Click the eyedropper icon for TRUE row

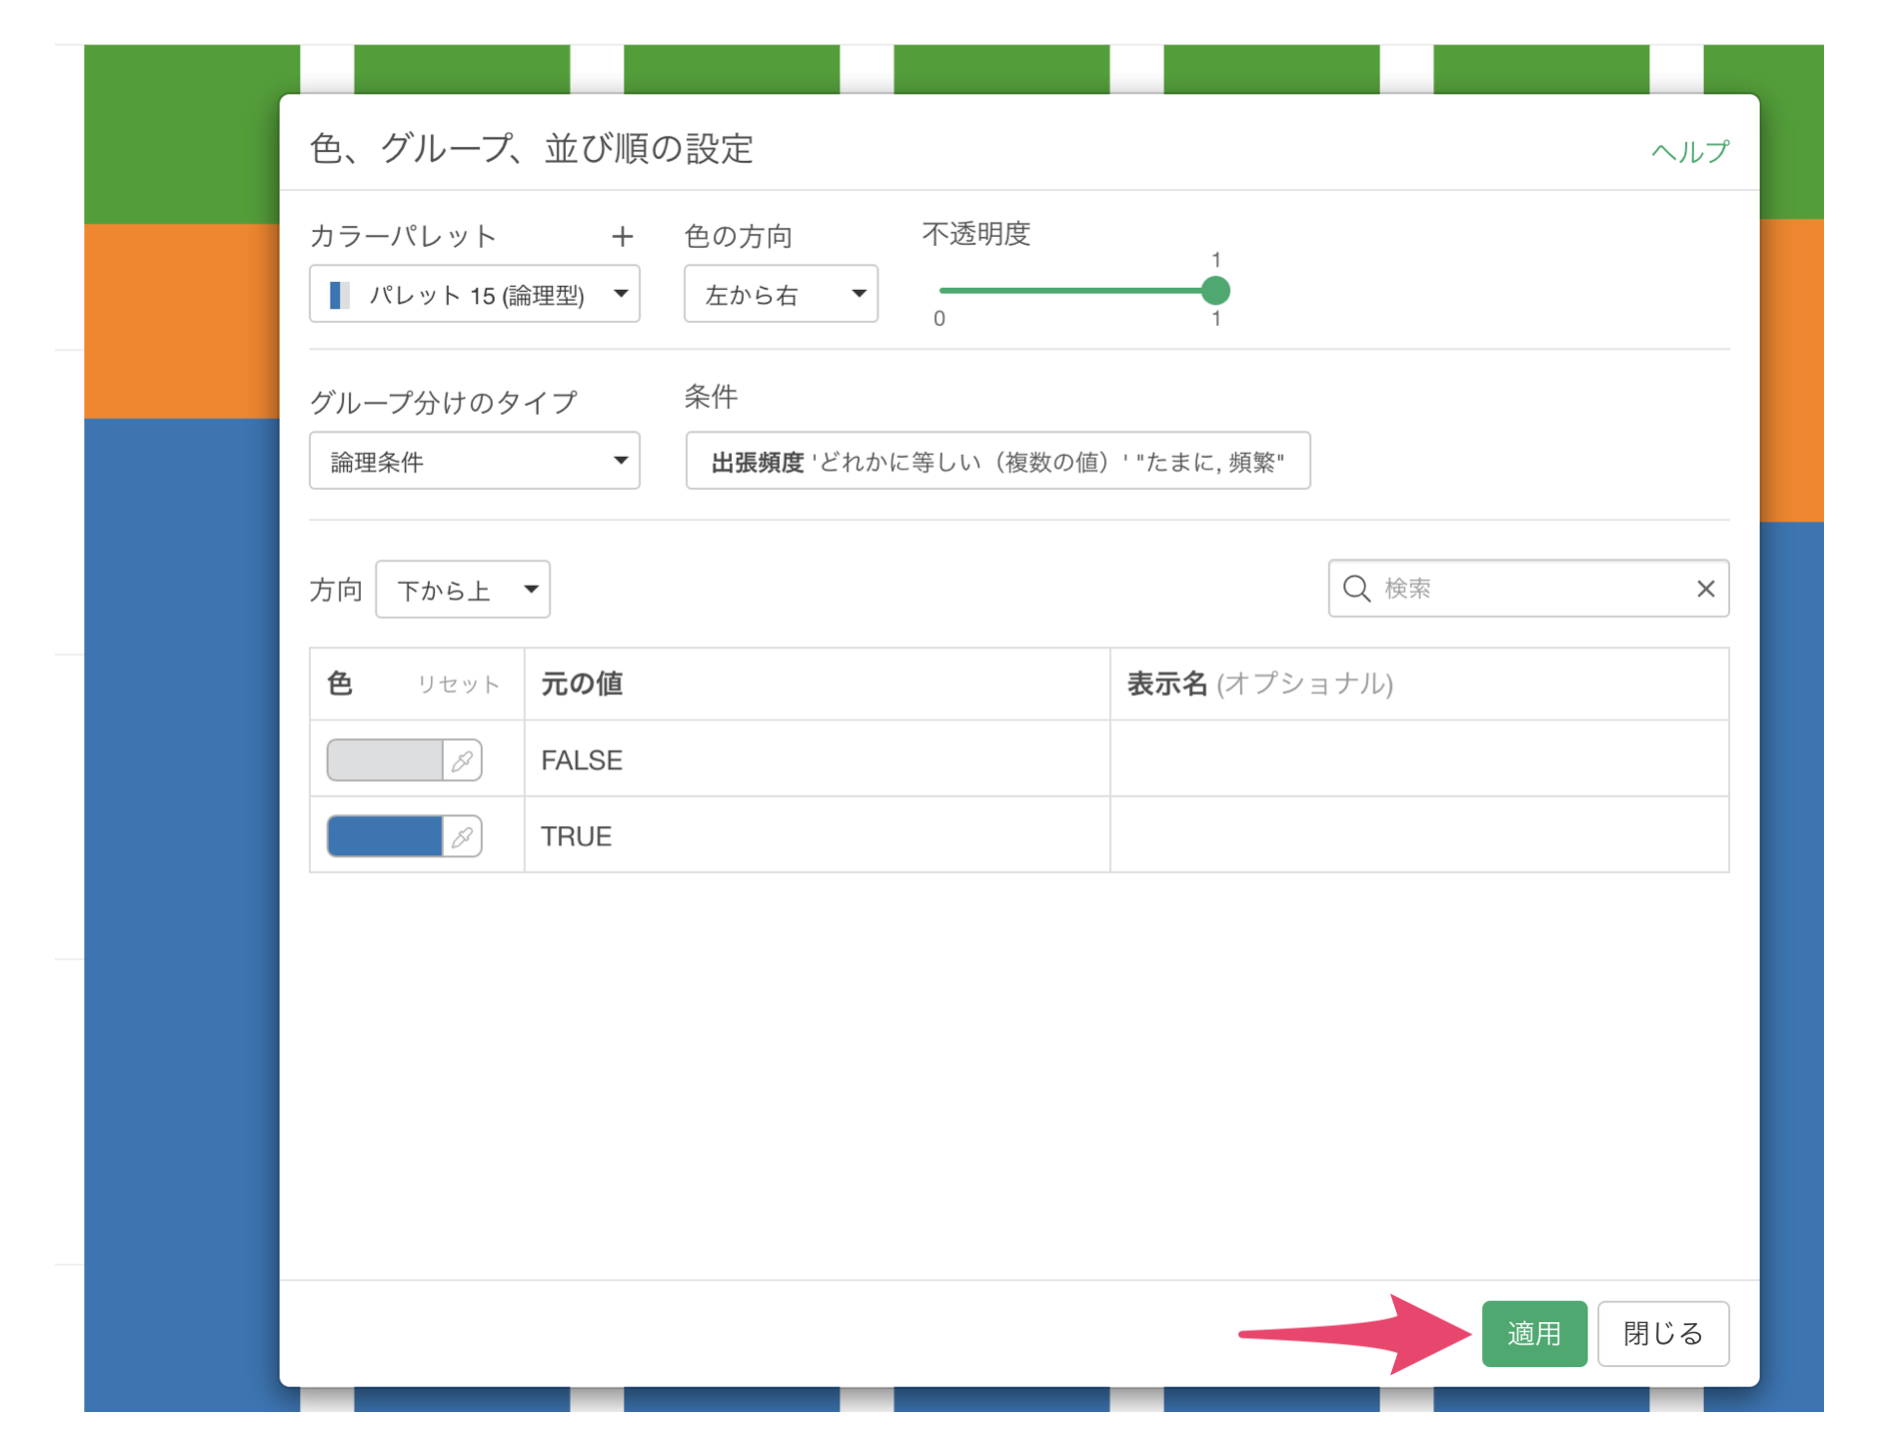[x=462, y=837]
